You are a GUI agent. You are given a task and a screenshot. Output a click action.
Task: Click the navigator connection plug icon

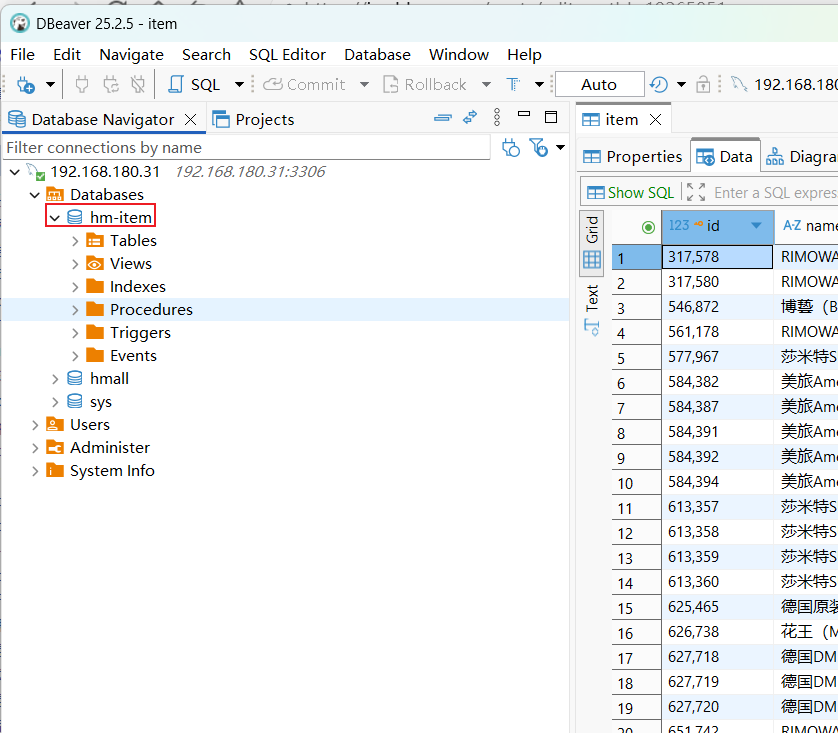[x=511, y=148]
